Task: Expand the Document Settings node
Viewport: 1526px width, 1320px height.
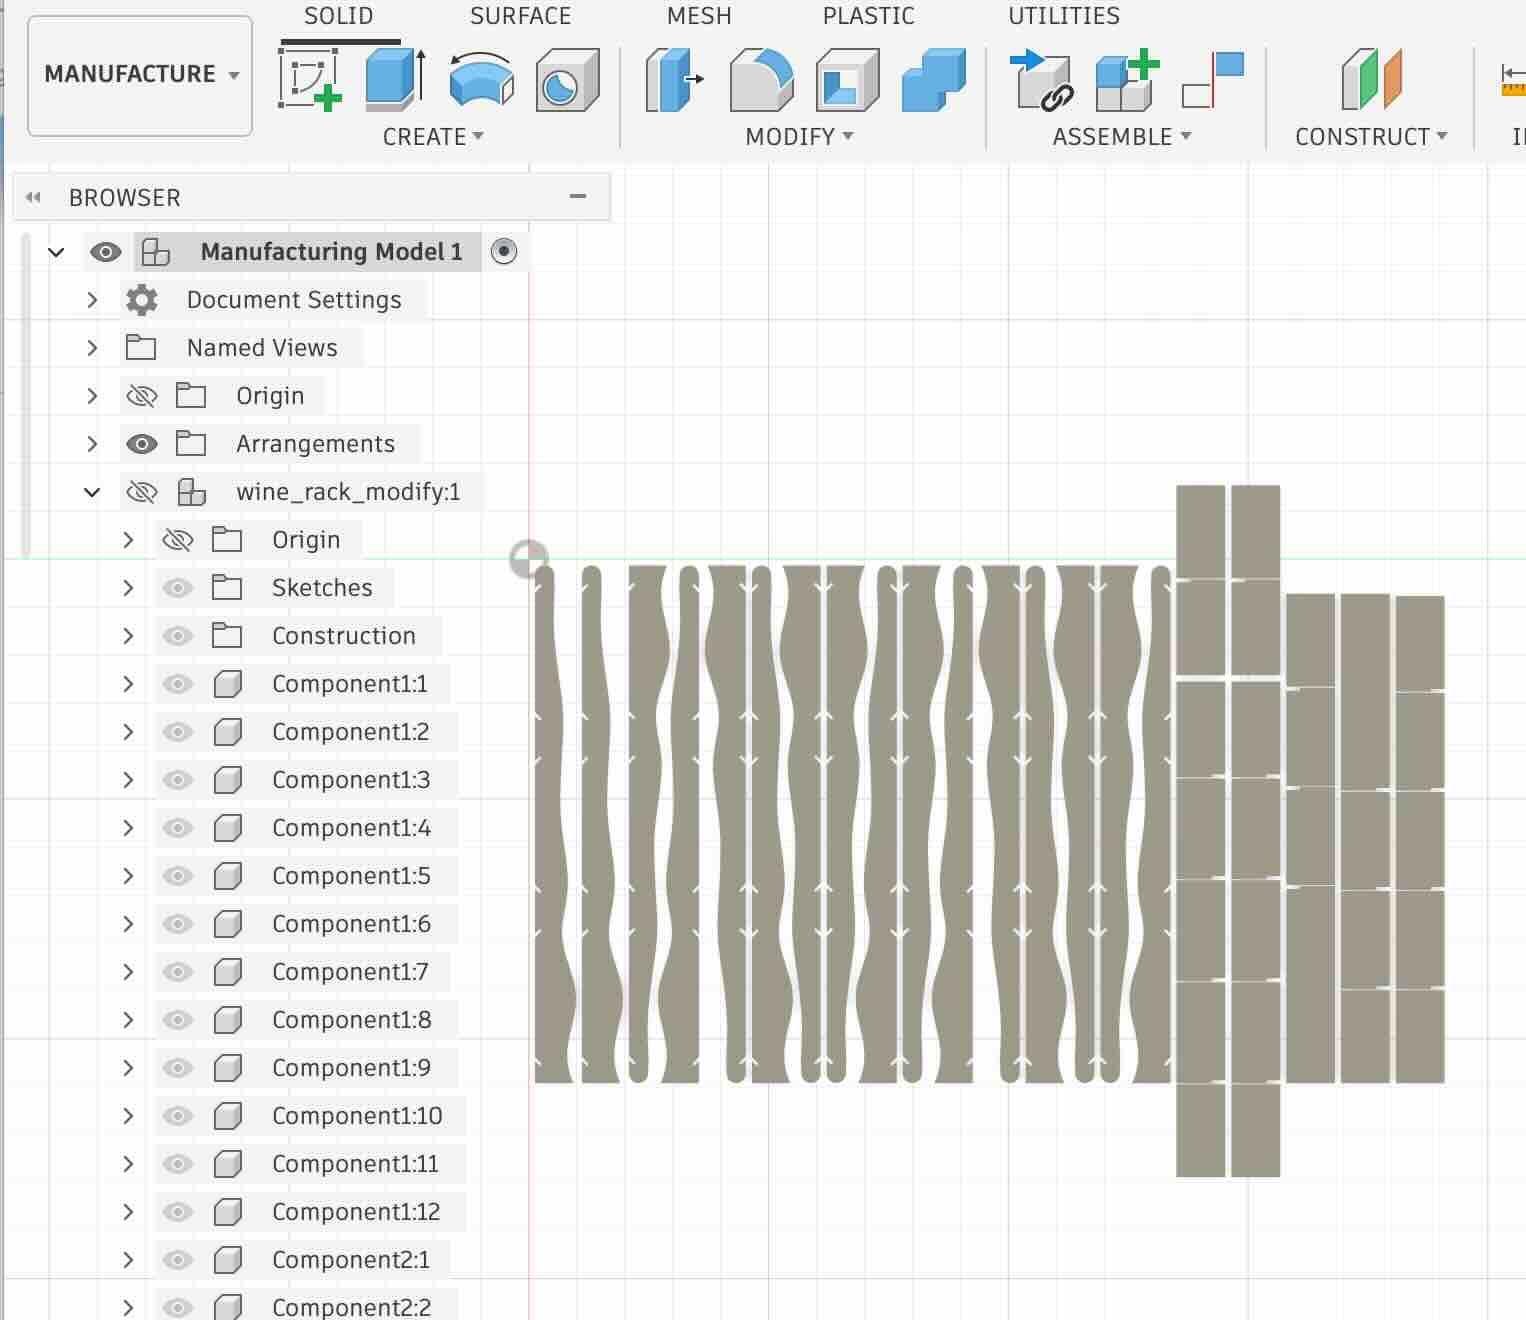Action: (92, 299)
